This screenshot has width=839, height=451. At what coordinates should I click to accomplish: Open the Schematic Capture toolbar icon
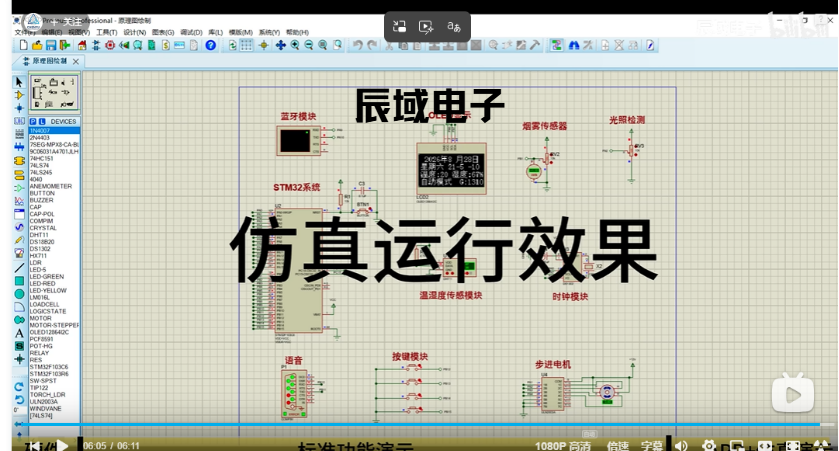click(x=96, y=45)
